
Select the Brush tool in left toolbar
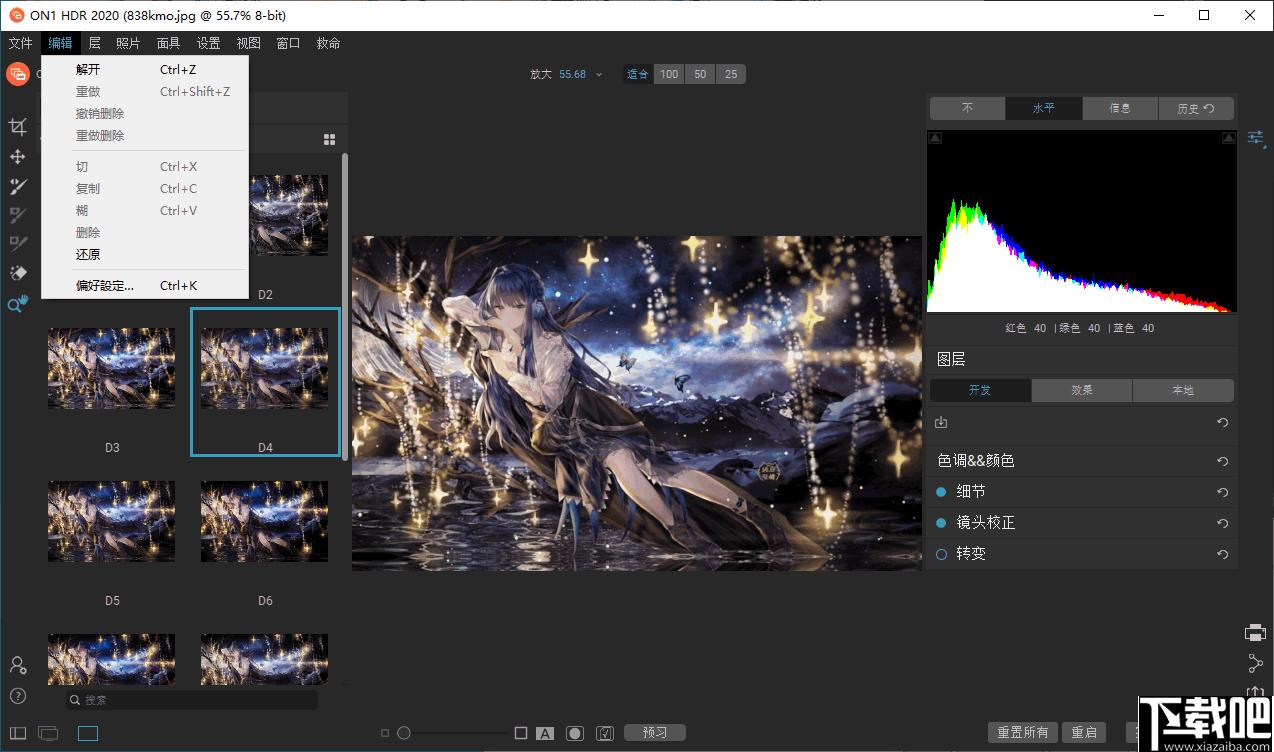pos(18,186)
